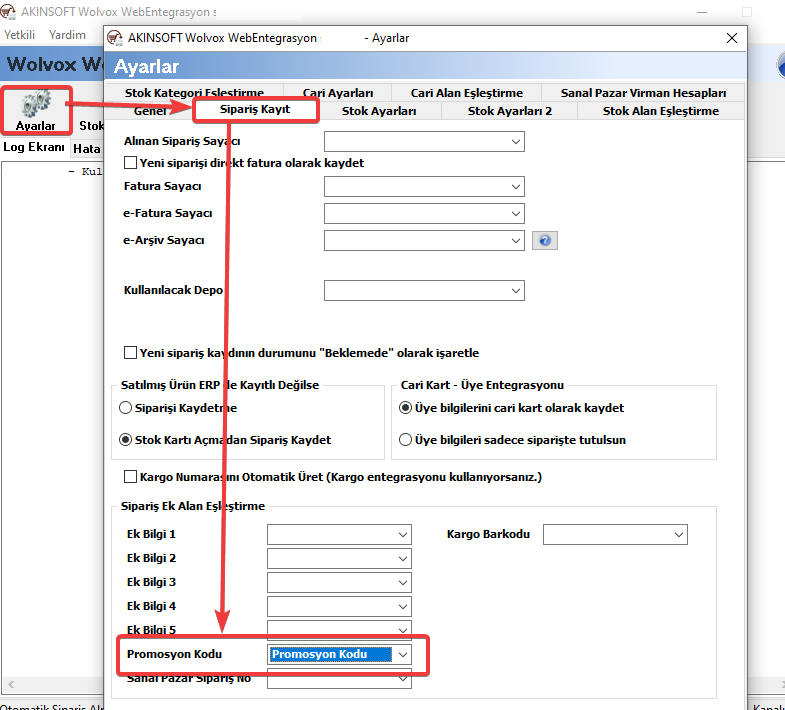
Task: Open the Sanal Pazar Virman Hesapları tab
Action: coord(643,93)
